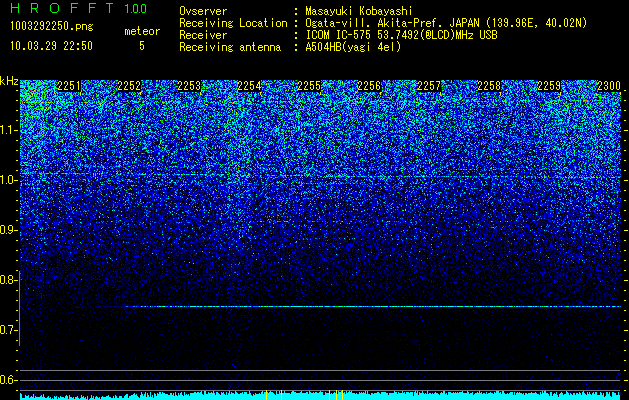Select the meteor count value 5
The image size is (629, 400).
pos(142,46)
